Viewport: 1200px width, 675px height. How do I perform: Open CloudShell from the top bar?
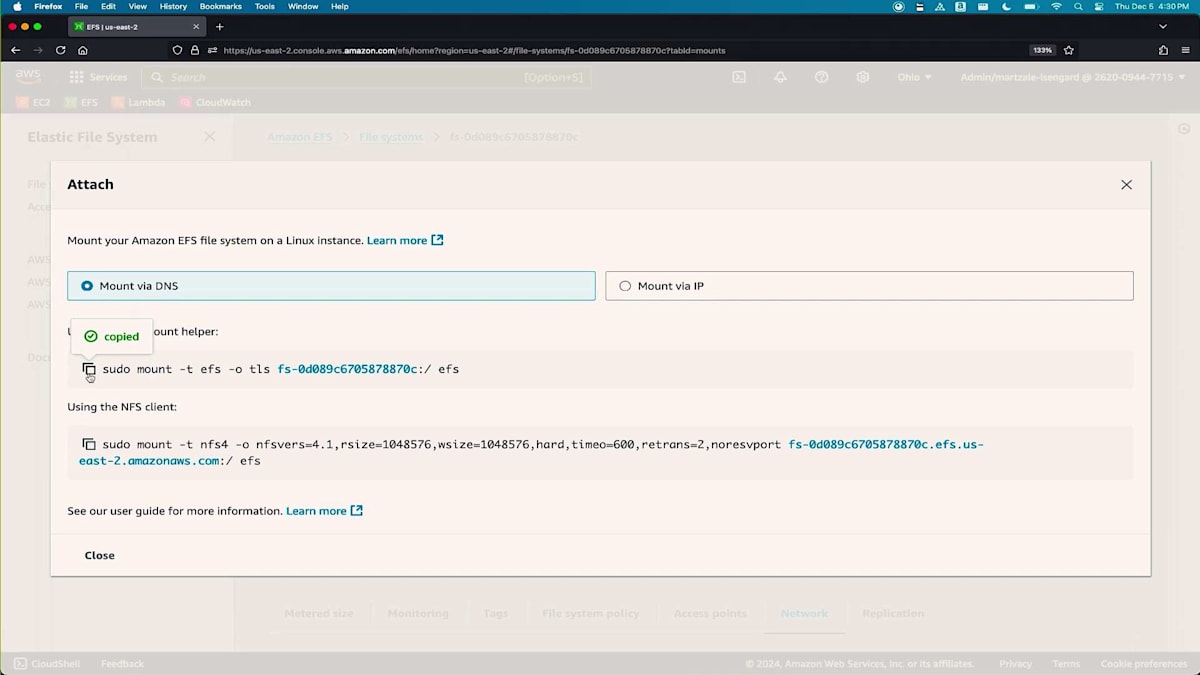point(739,77)
